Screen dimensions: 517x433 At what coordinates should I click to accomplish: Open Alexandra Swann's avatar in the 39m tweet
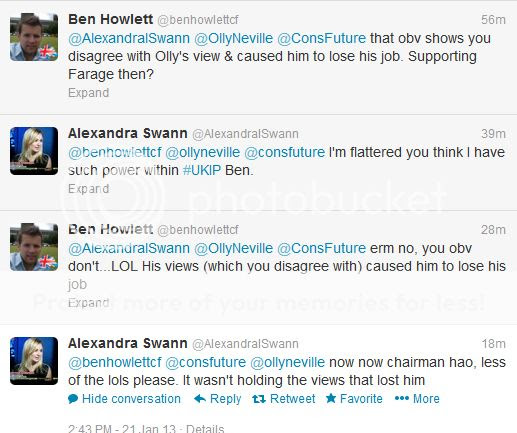click(x=34, y=151)
